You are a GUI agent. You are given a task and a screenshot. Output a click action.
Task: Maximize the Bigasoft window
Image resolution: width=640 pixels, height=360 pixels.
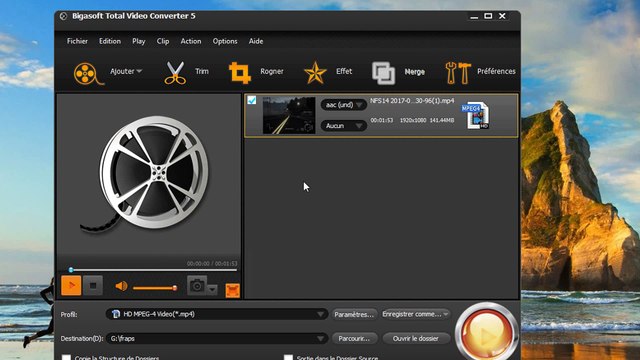click(x=488, y=16)
